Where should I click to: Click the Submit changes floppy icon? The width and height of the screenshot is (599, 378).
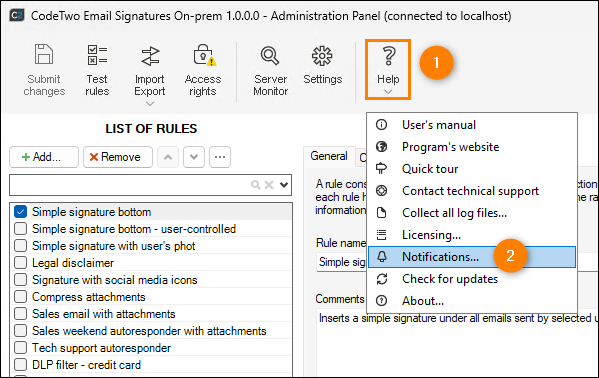(44, 54)
